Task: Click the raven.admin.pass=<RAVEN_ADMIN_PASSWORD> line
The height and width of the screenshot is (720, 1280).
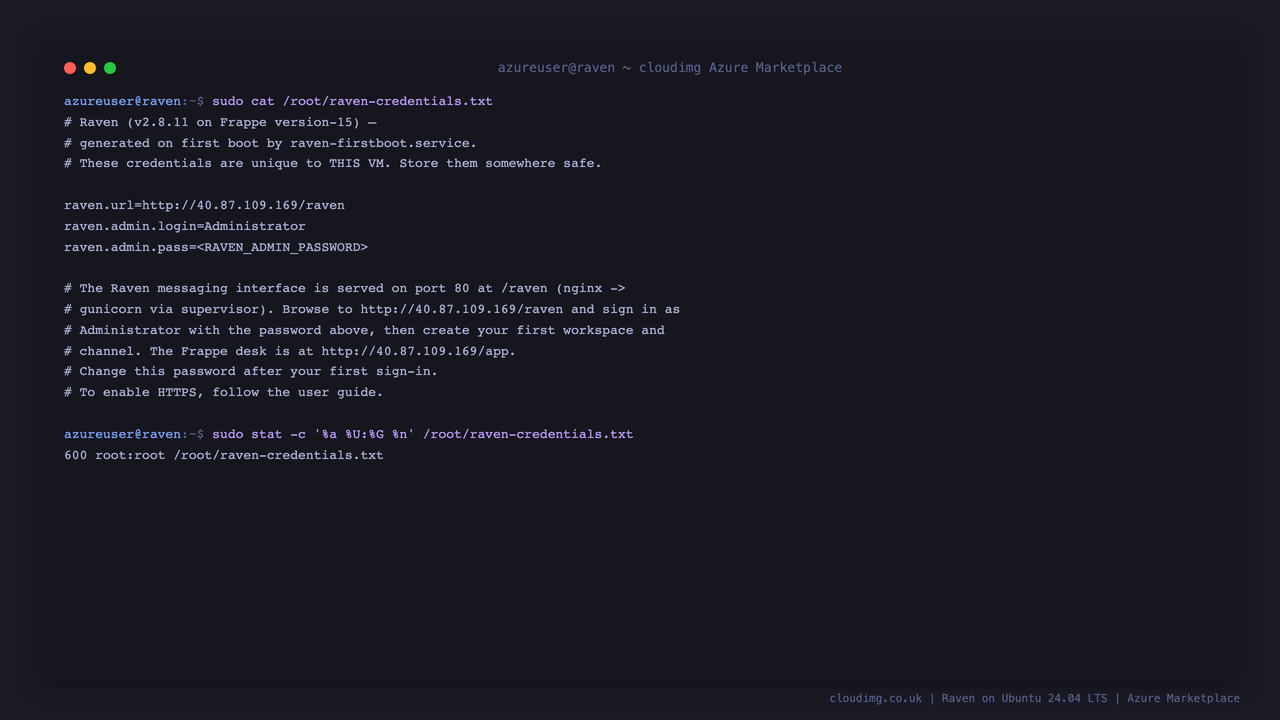Action: coord(216,247)
